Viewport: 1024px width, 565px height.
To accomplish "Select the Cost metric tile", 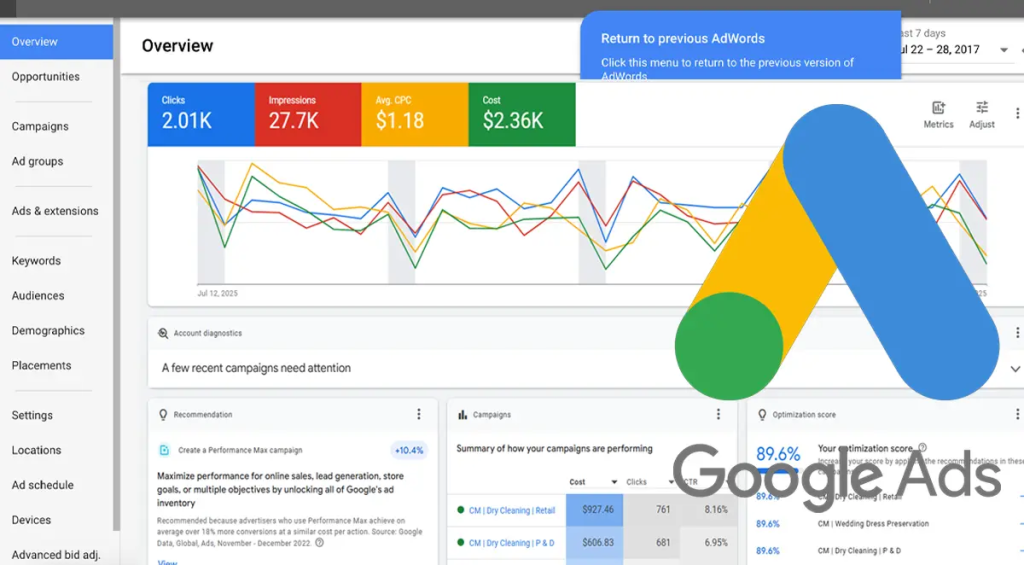I will pyautogui.click(x=522, y=114).
